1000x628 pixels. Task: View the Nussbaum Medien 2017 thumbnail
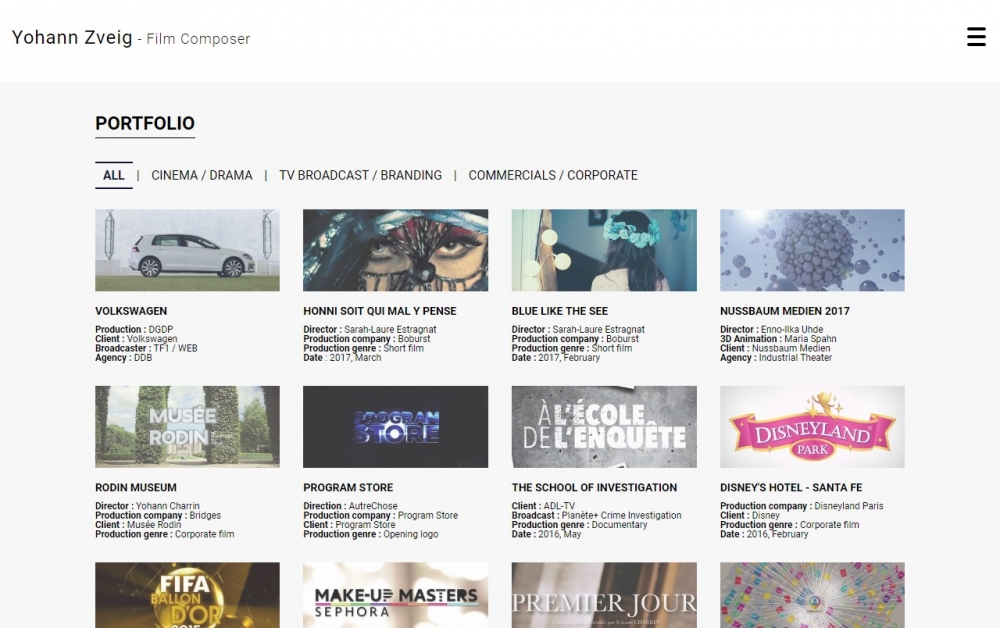pos(812,250)
